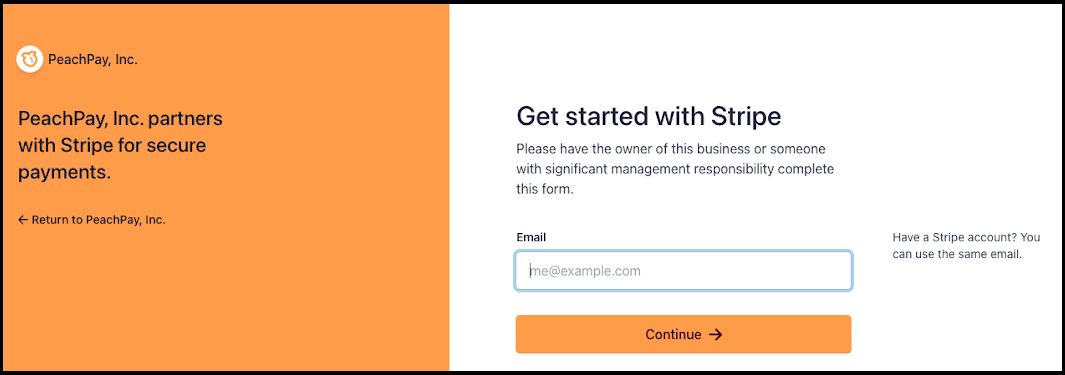Click the 'this form.' text above Email
1065x375 pixels.
pos(545,190)
